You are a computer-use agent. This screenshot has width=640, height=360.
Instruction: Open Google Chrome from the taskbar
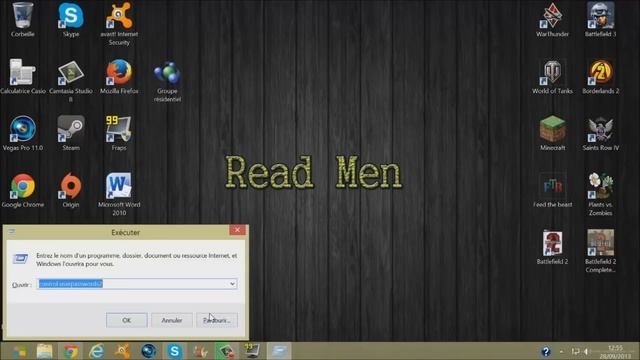[71, 351]
